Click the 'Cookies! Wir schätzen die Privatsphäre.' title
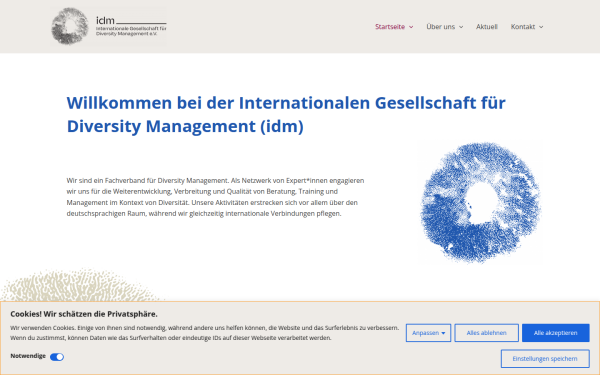 tap(84, 314)
